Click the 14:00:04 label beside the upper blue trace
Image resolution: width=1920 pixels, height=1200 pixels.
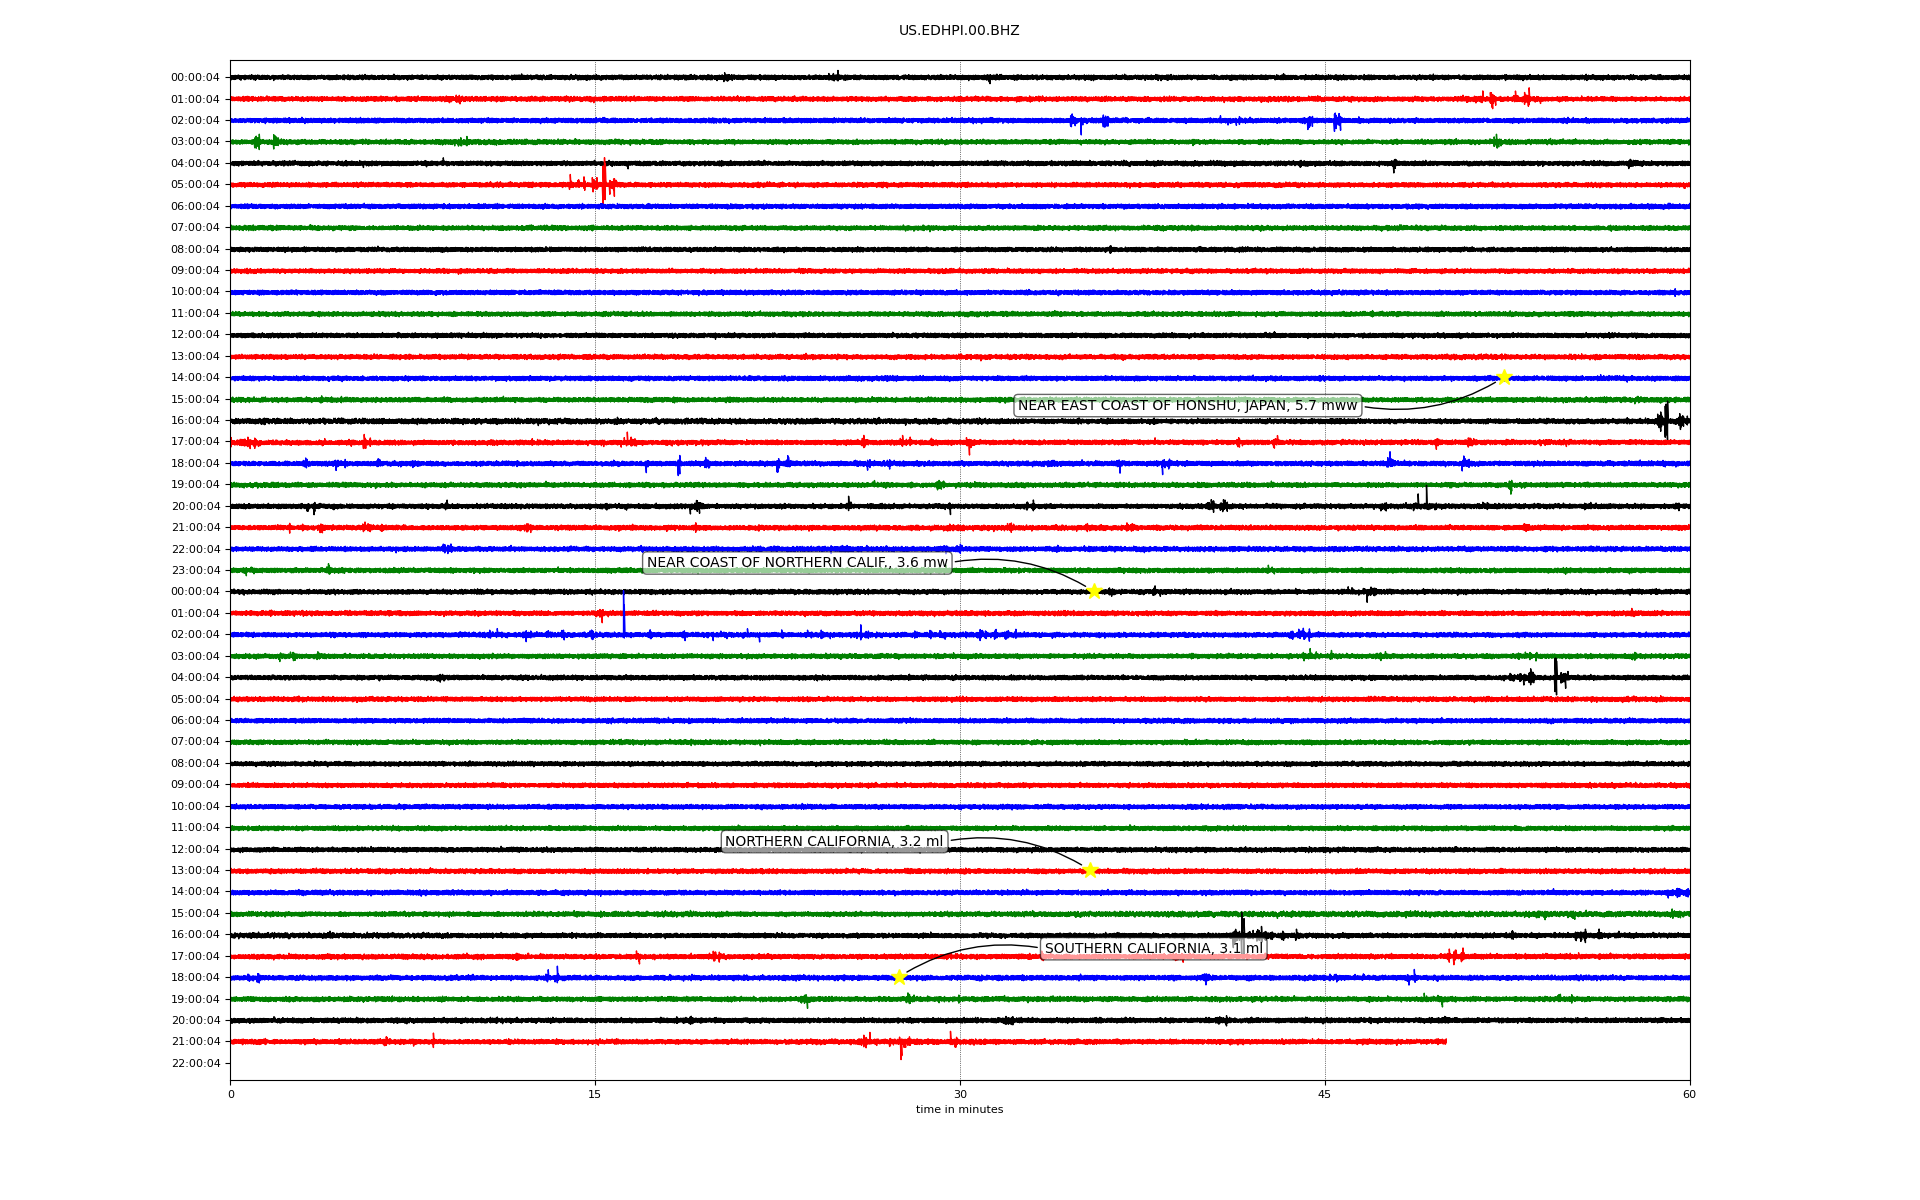[195, 378]
